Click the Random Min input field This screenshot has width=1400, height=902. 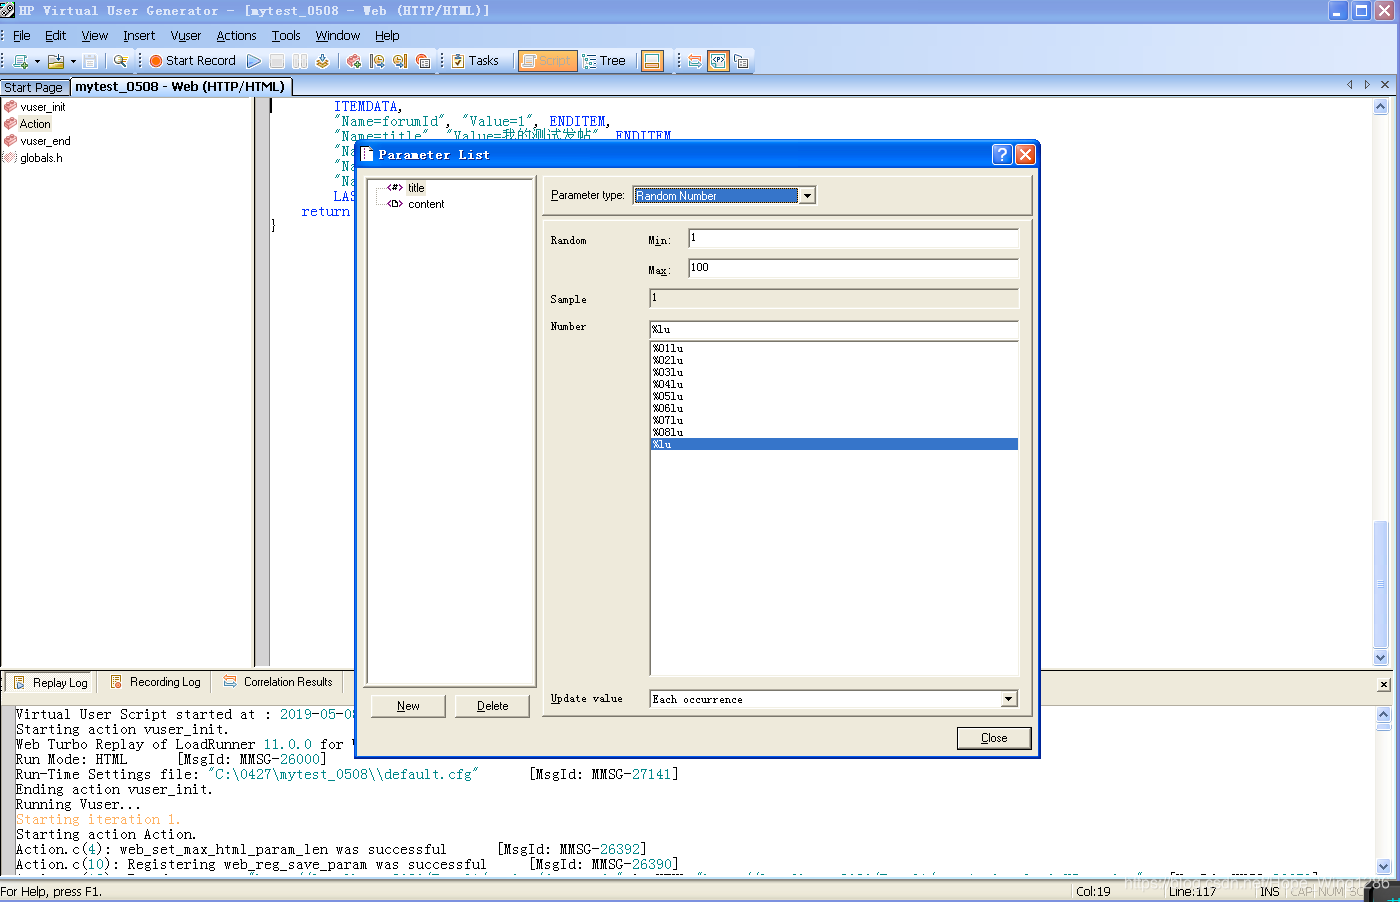853,238
